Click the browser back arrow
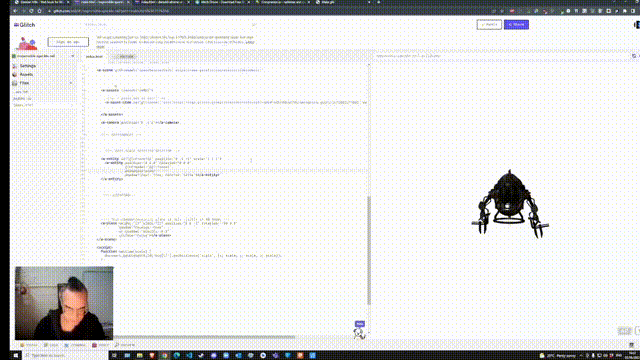The image size is (640, 360). click(15, 11)
